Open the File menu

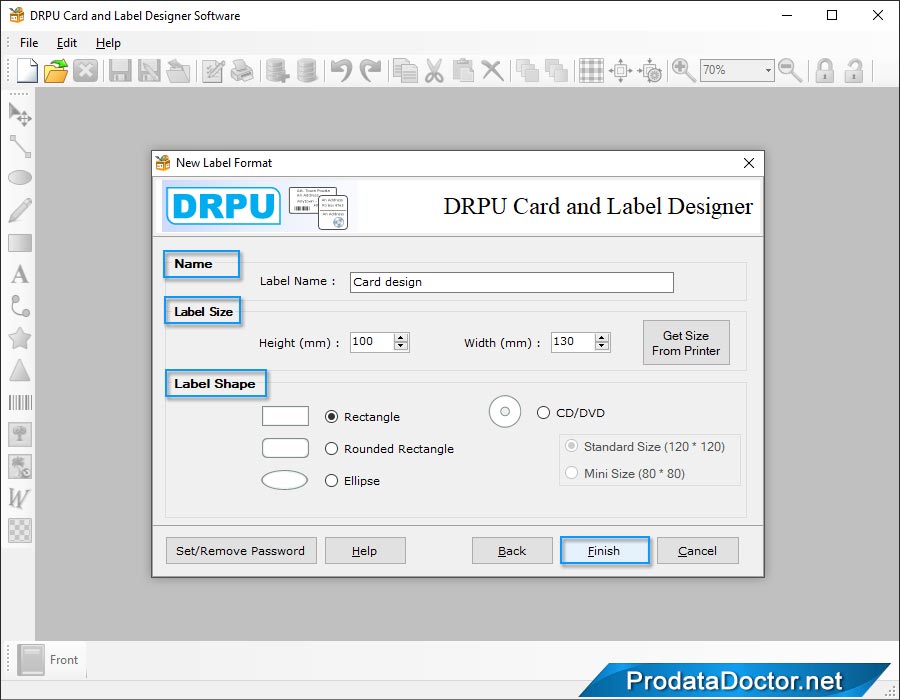[29, 43]
